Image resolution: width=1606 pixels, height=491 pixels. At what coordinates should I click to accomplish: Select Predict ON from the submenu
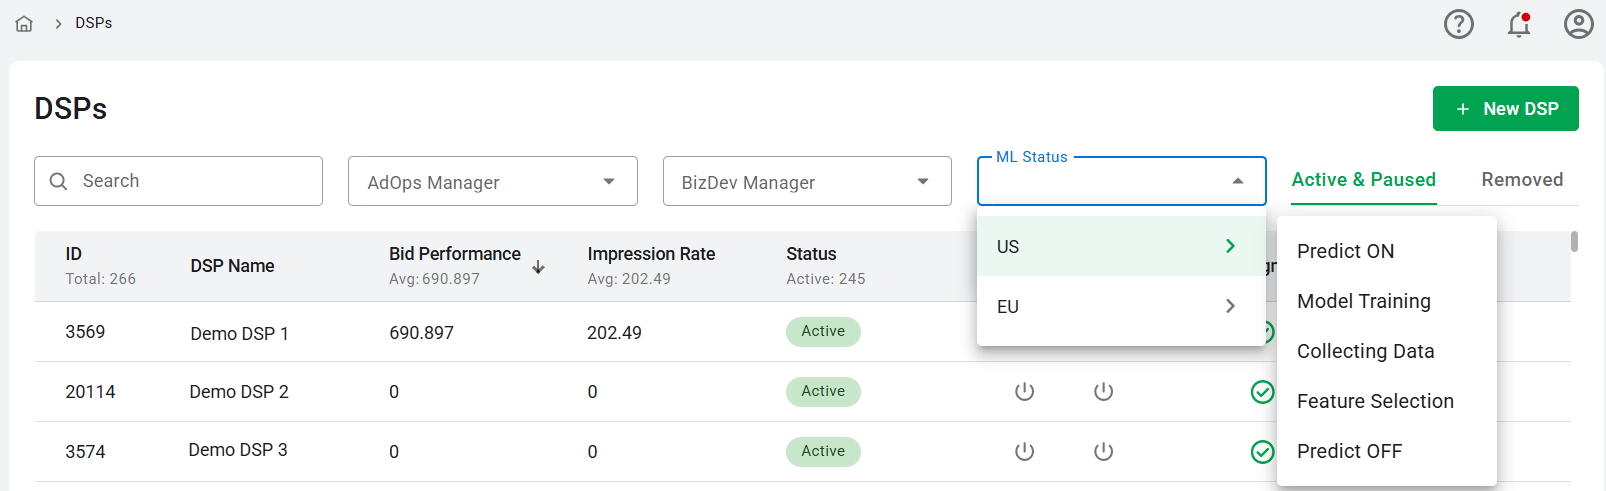[1345, 251]
